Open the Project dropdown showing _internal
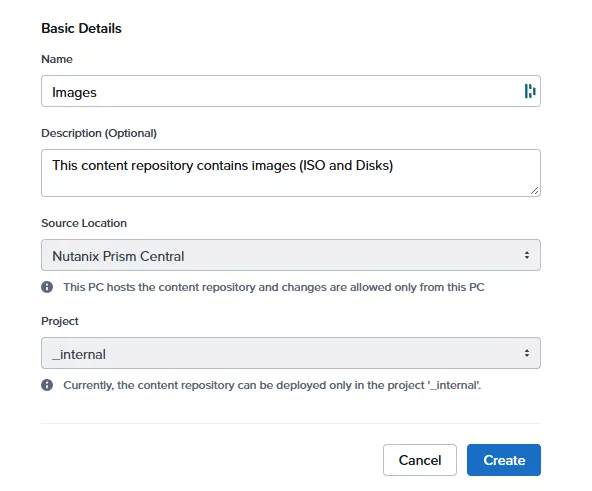 click(x=291, y=353)
